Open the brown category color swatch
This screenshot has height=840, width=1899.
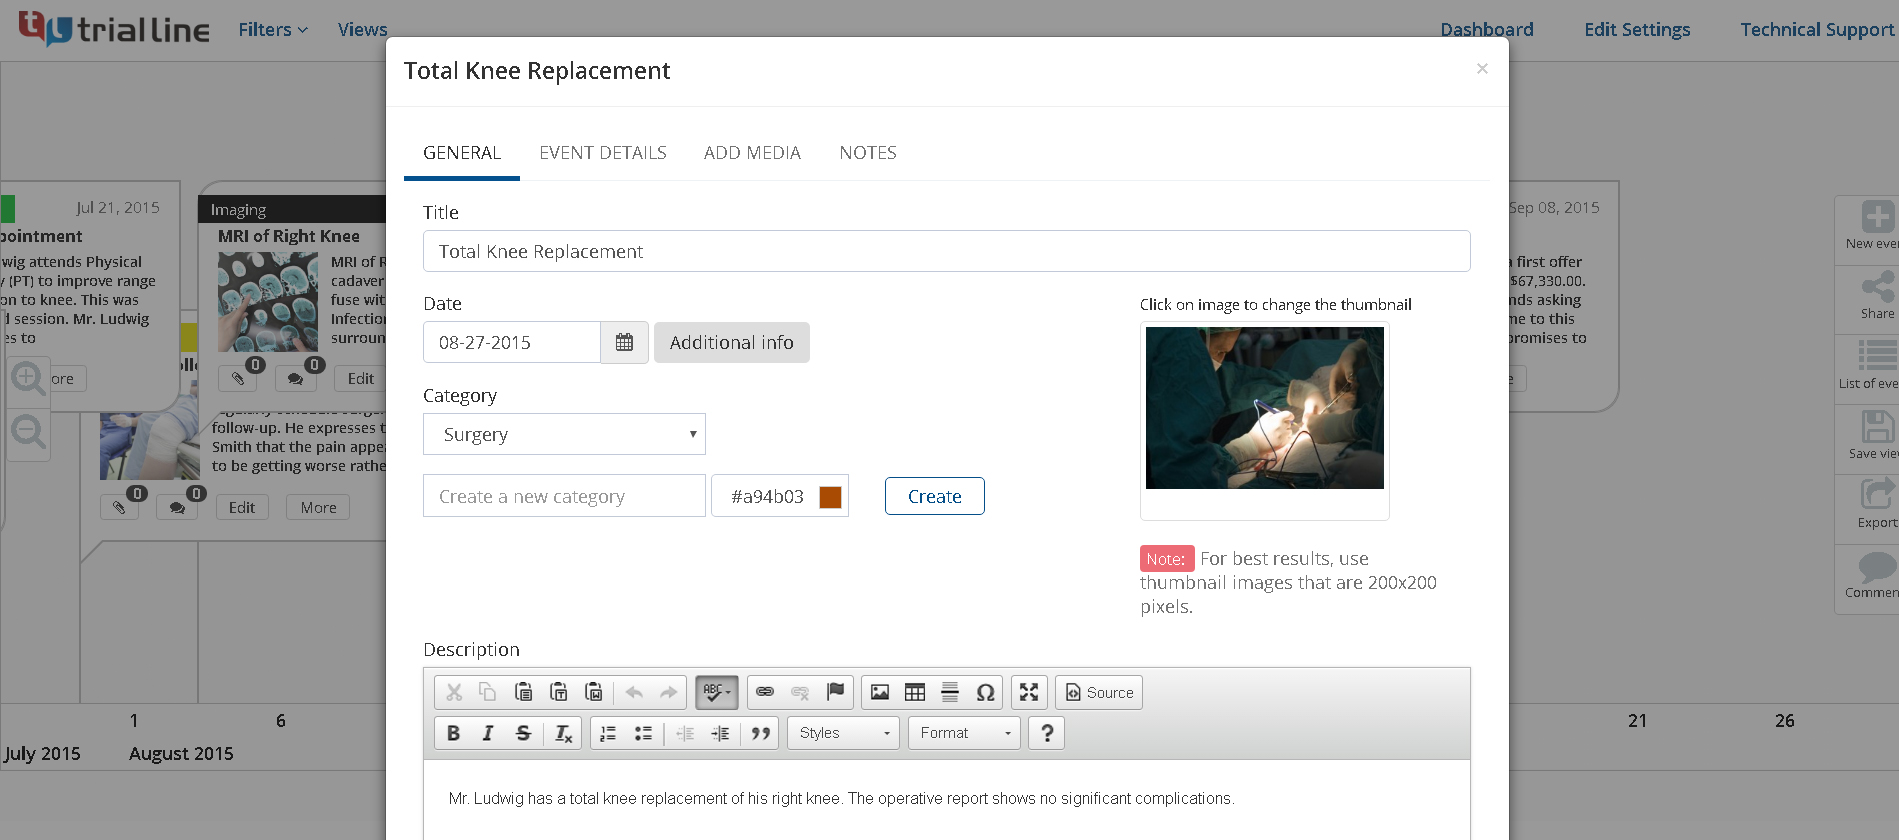pos(830,497)
